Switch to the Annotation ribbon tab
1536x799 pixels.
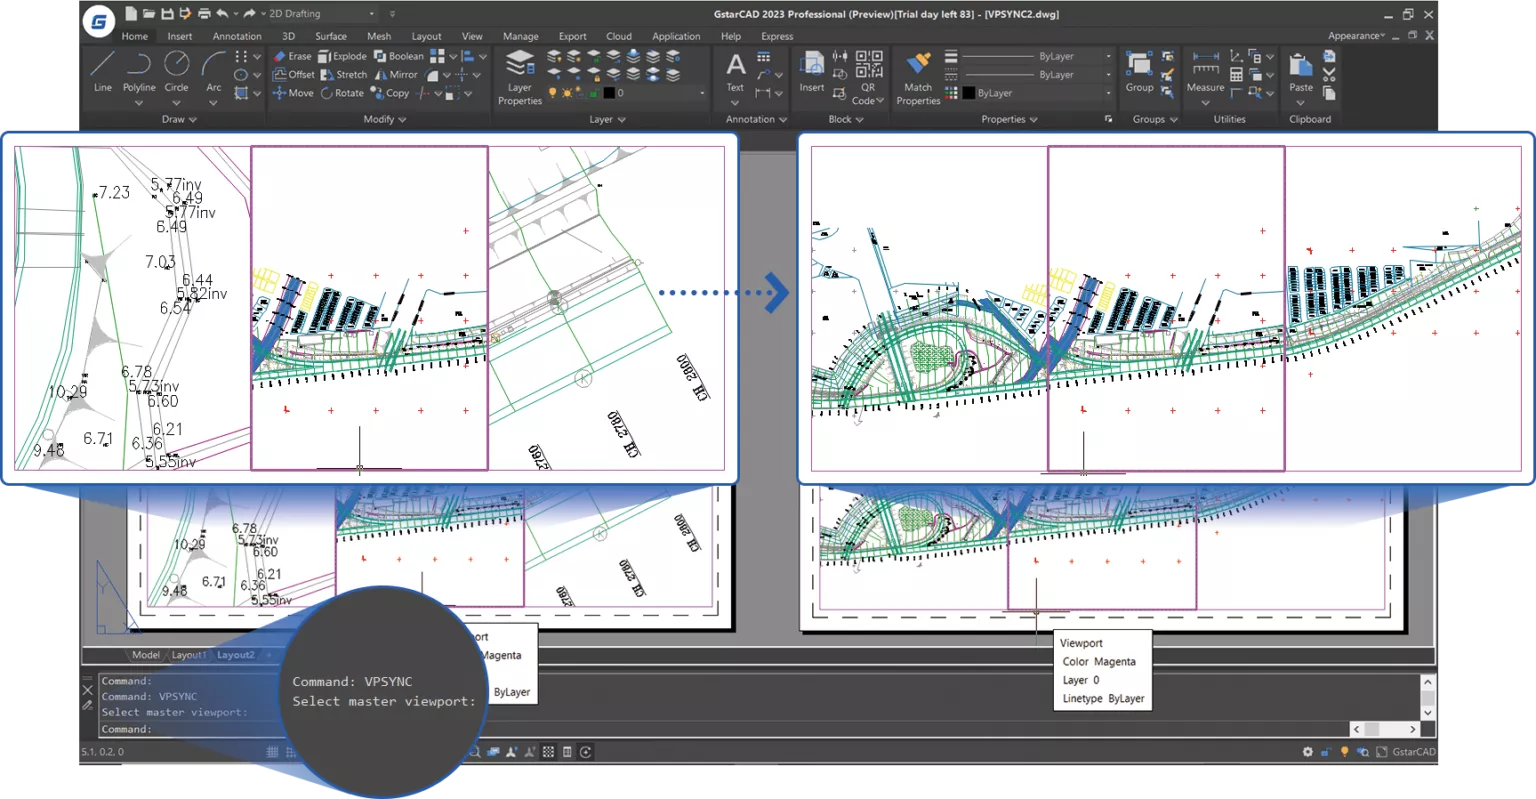tap(237, 36)
